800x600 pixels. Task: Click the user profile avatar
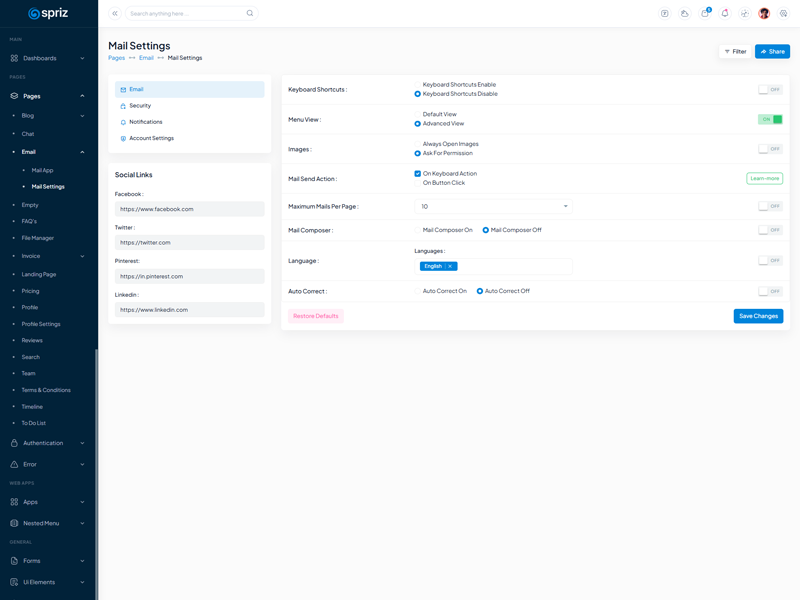[764, 14]
